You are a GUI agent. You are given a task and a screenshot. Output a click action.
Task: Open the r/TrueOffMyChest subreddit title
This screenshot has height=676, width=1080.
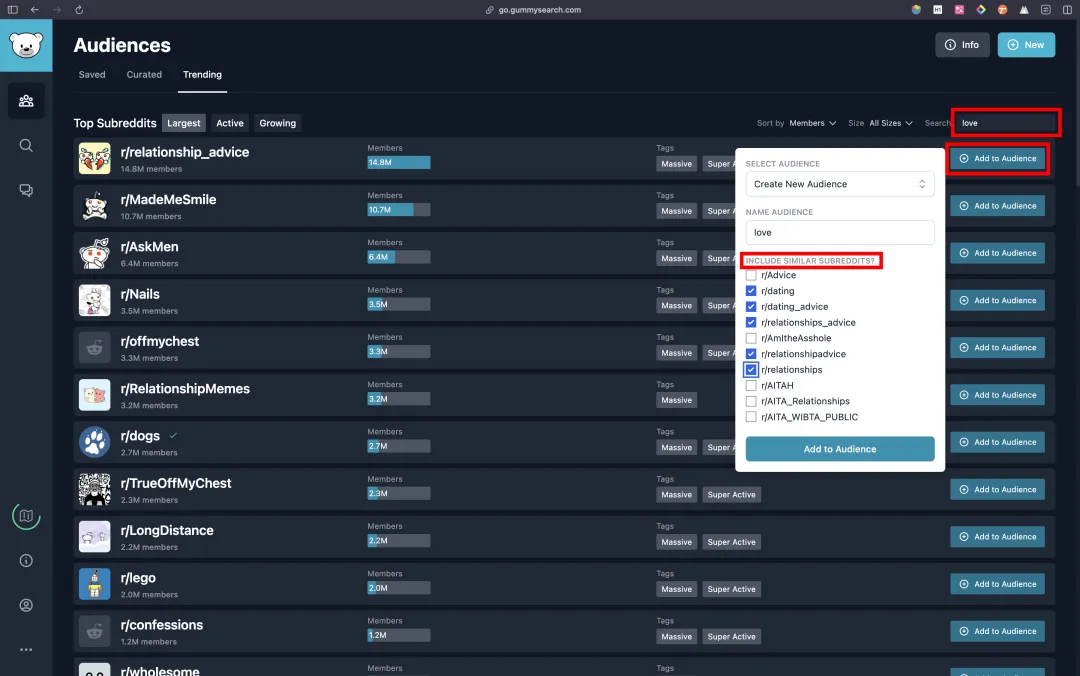pos(176,484)
